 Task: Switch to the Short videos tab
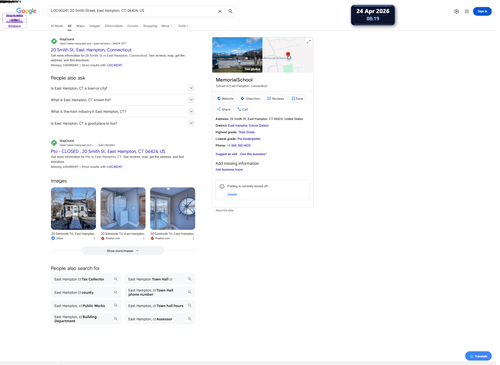114,26
